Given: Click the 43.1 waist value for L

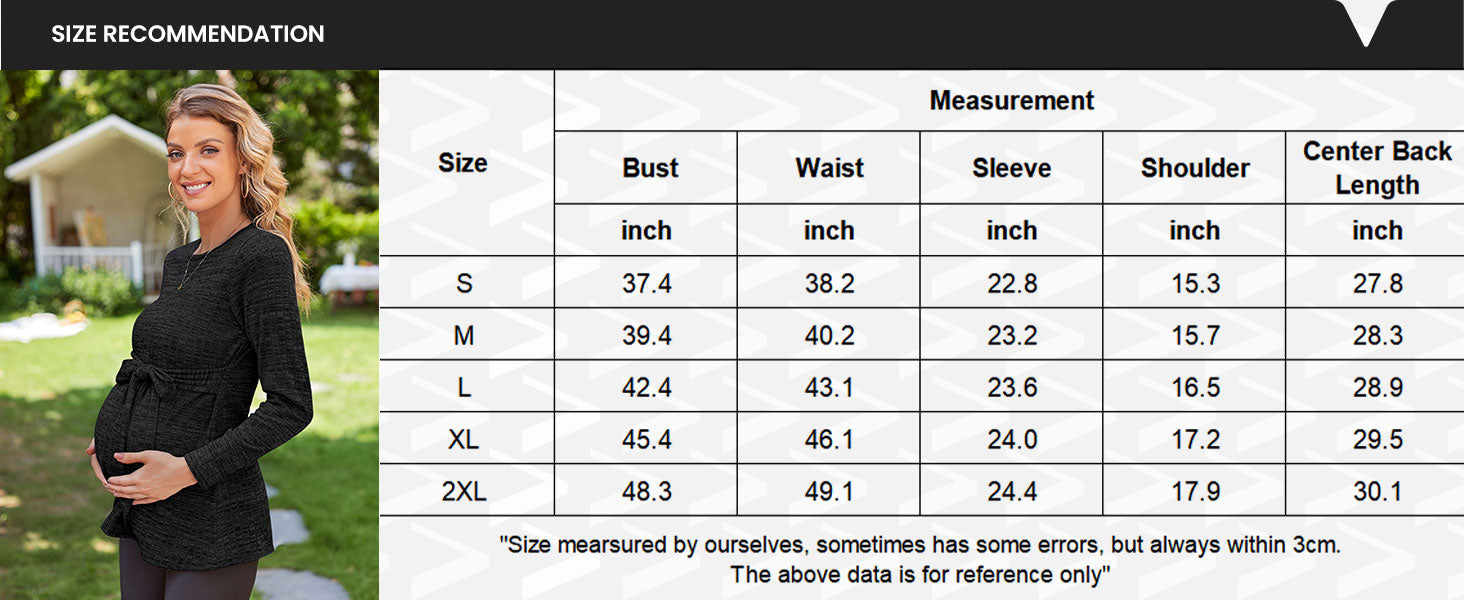Looking at the screenshot, I should (829, 388).
